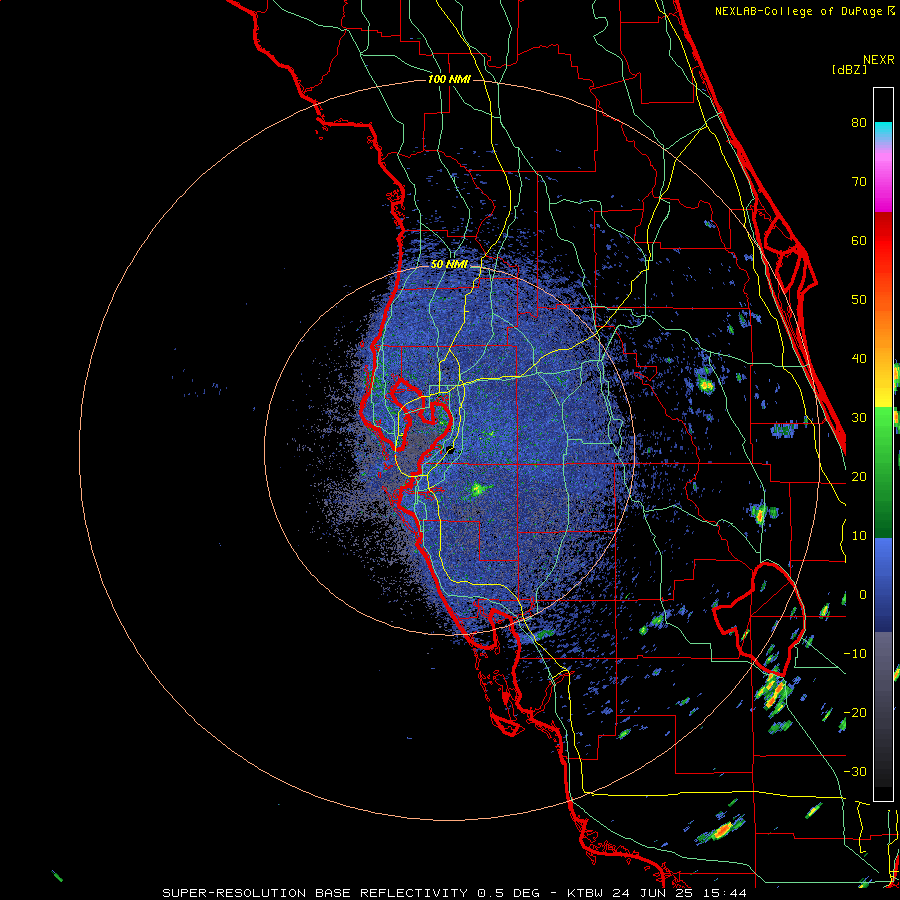Select the 50 value on the dBZ scale
Image resolution: width=900 pixels, height=900 pixels.
(x=859, y=300)
